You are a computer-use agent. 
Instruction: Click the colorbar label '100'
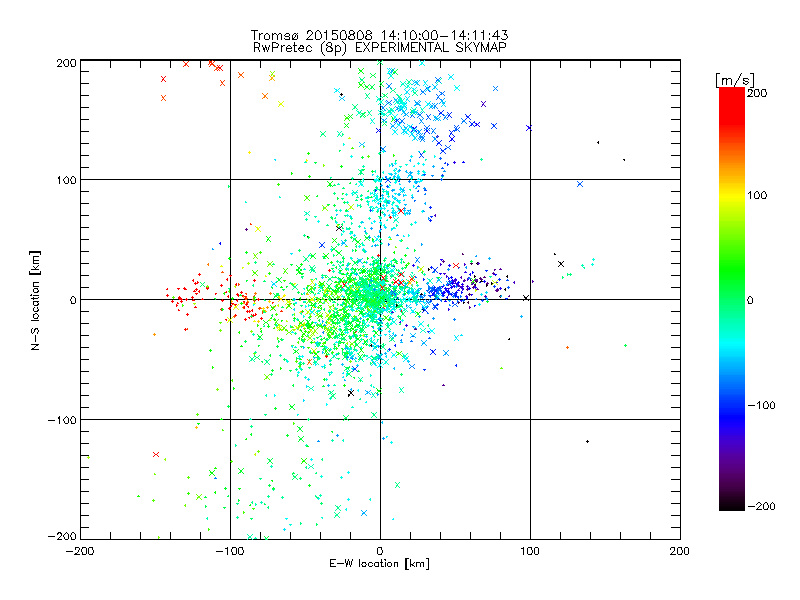point(757,195)
